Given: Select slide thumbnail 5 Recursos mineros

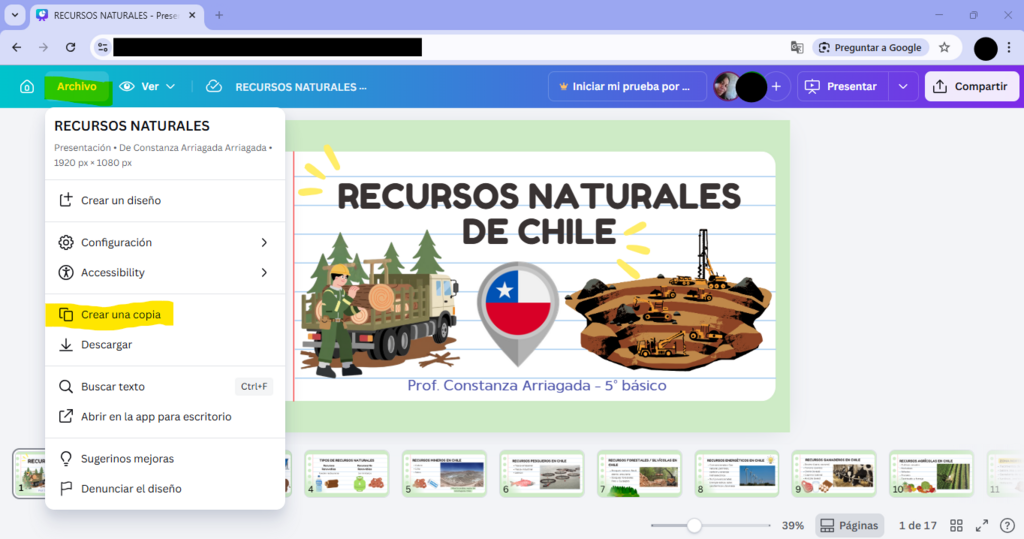Looking at the screenshot, I should pos(444,474).
